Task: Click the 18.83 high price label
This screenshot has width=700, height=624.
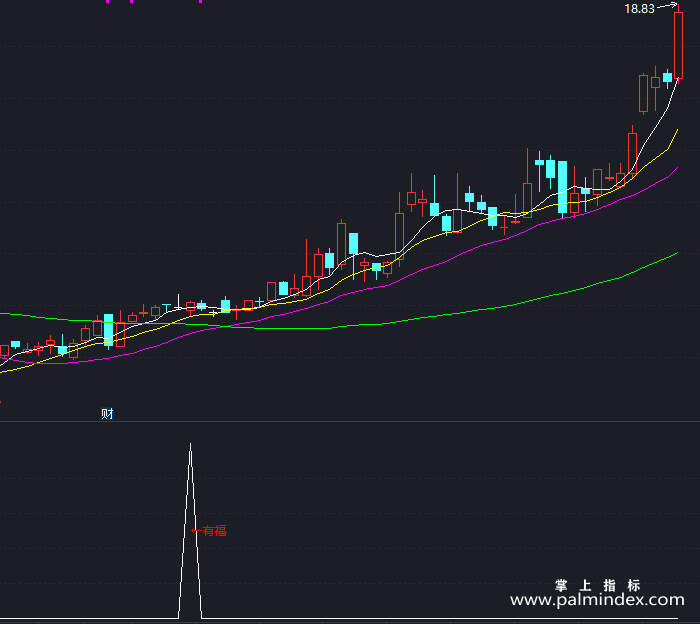Action: (x=639, y=9)
